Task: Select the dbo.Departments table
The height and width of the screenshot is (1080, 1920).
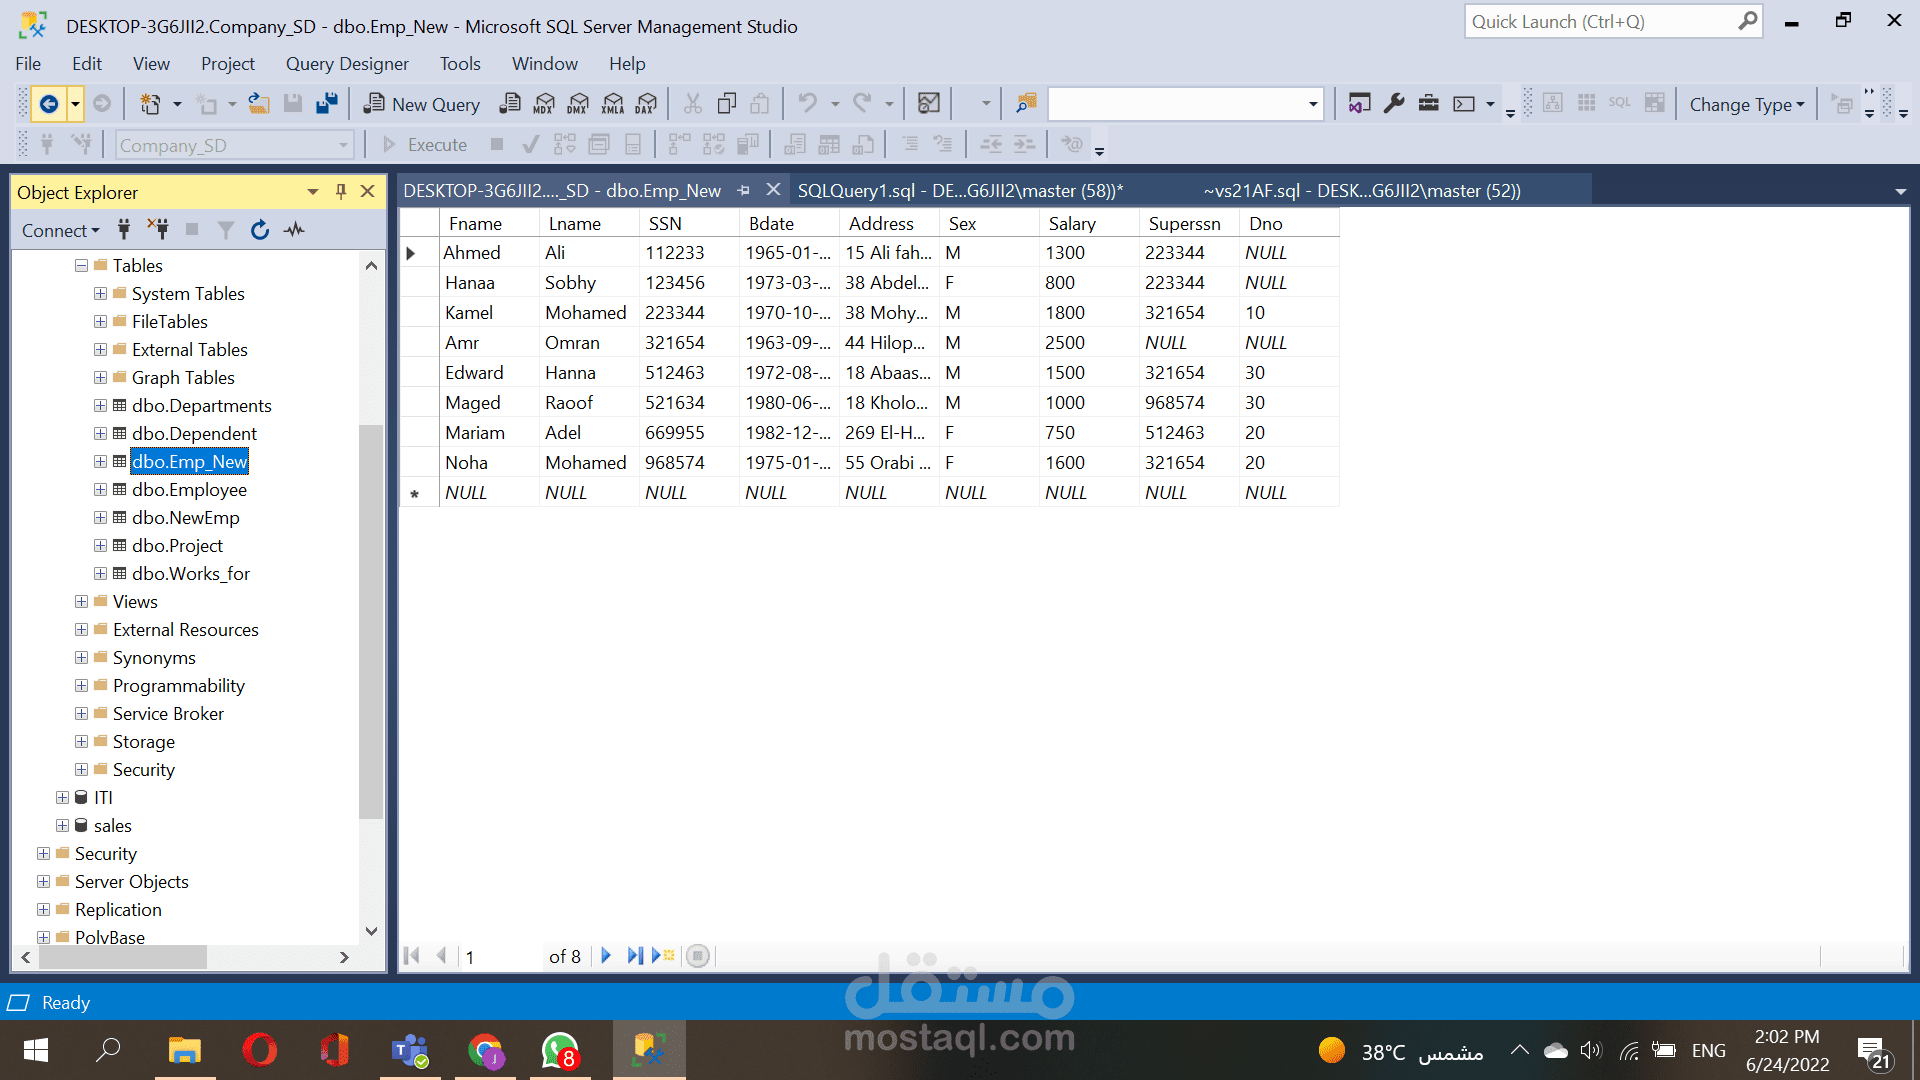Action: coord(201,406)
